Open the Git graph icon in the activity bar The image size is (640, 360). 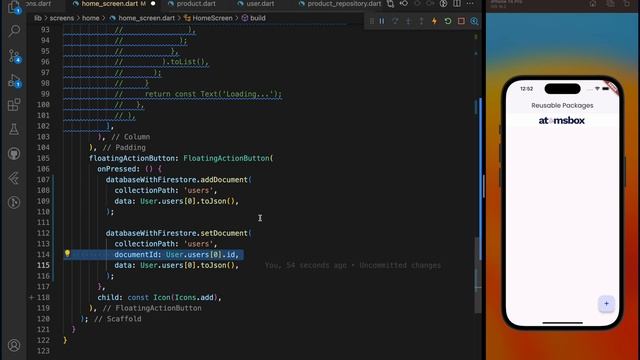[x=14, y=202]
